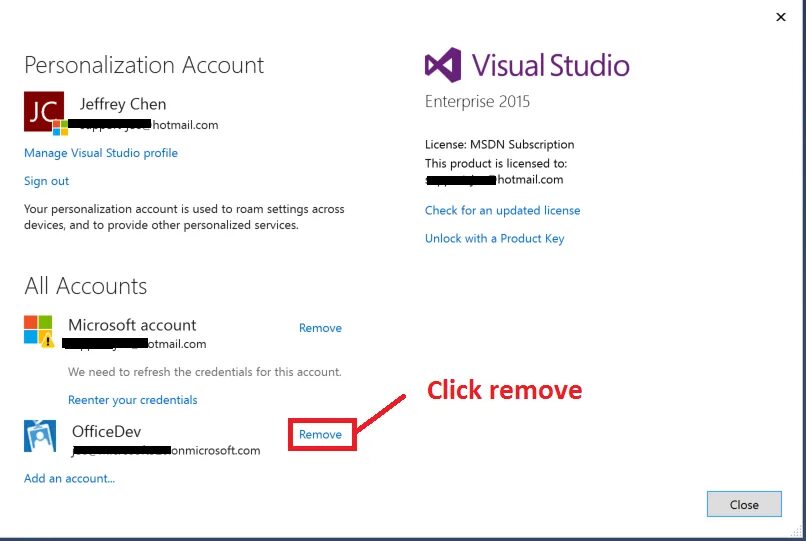The image size is (806, 541).
Task: Click Add an account link
Action: click(x=69, y=479)
